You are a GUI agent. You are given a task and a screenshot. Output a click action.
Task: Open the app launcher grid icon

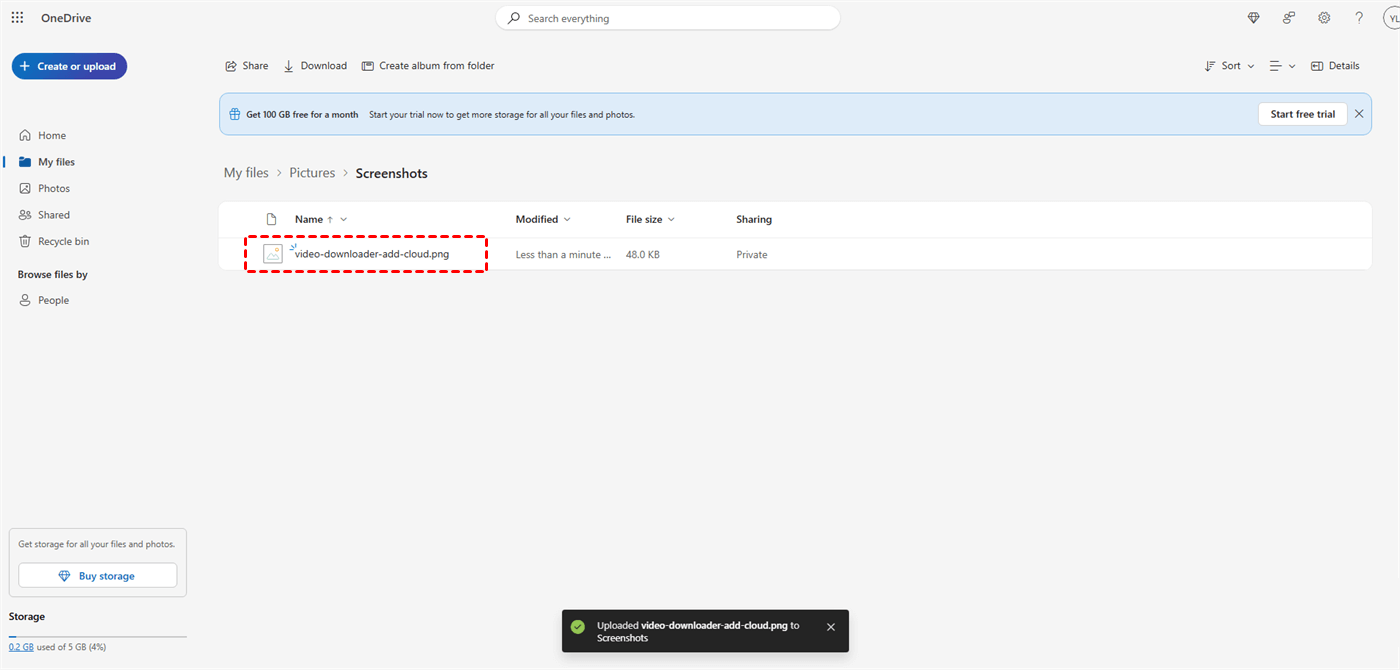(x=17, y=18)
